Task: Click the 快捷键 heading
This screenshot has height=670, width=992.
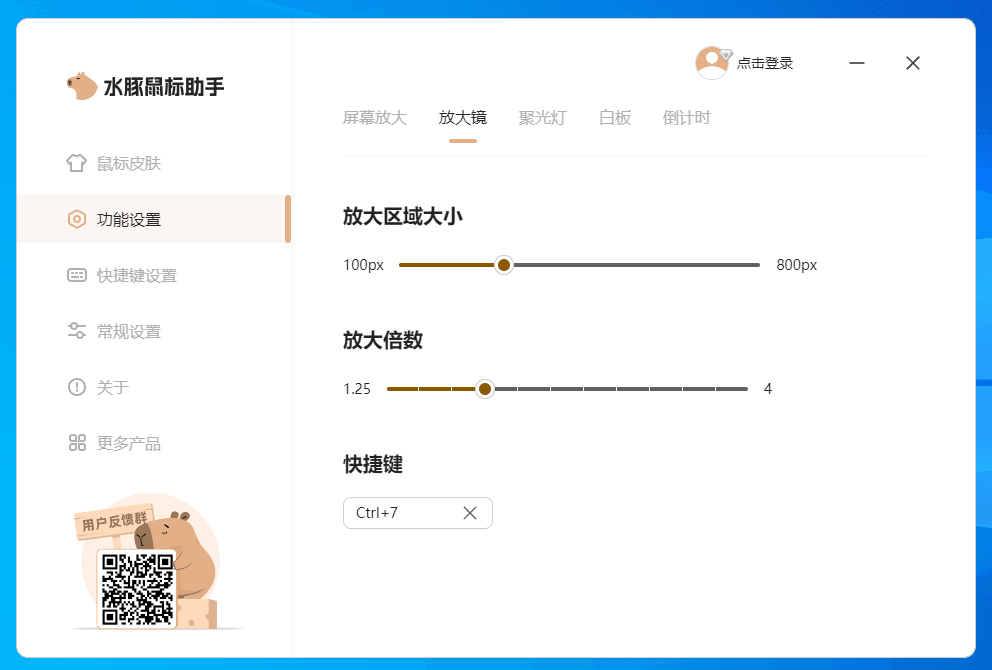Action: (373, 464)
